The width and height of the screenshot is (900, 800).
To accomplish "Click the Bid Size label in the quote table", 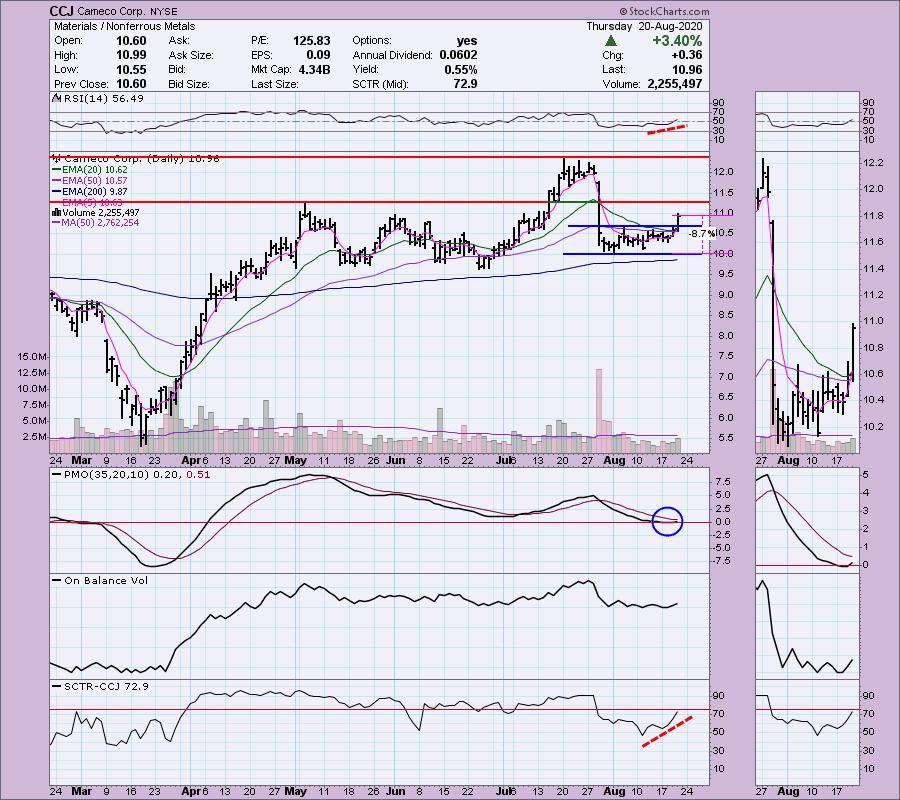I will (188, 84).
